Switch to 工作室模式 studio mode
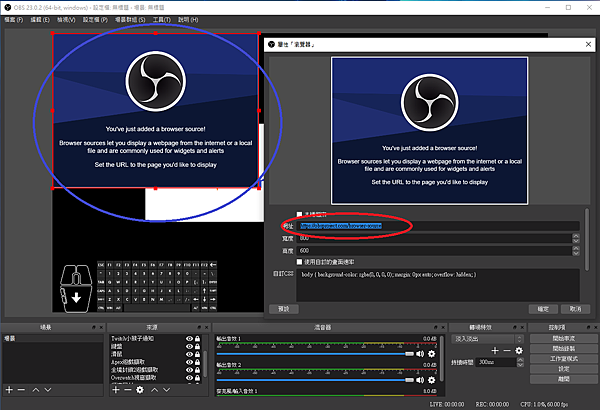Image resolution: width=600 pixels, height=410 pixels. (563, 359)
